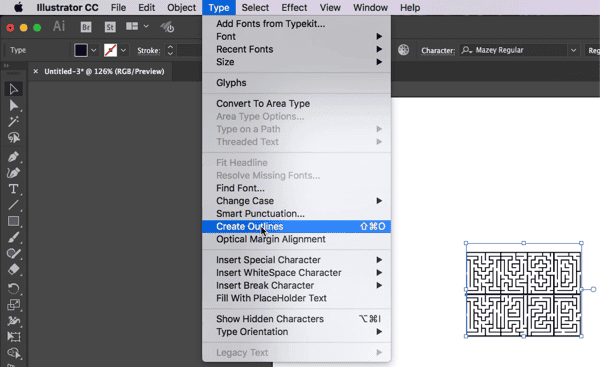Click the Arrange Documents layout icon
This screenshot has width=600, height=367.
[x=132, y=26]
